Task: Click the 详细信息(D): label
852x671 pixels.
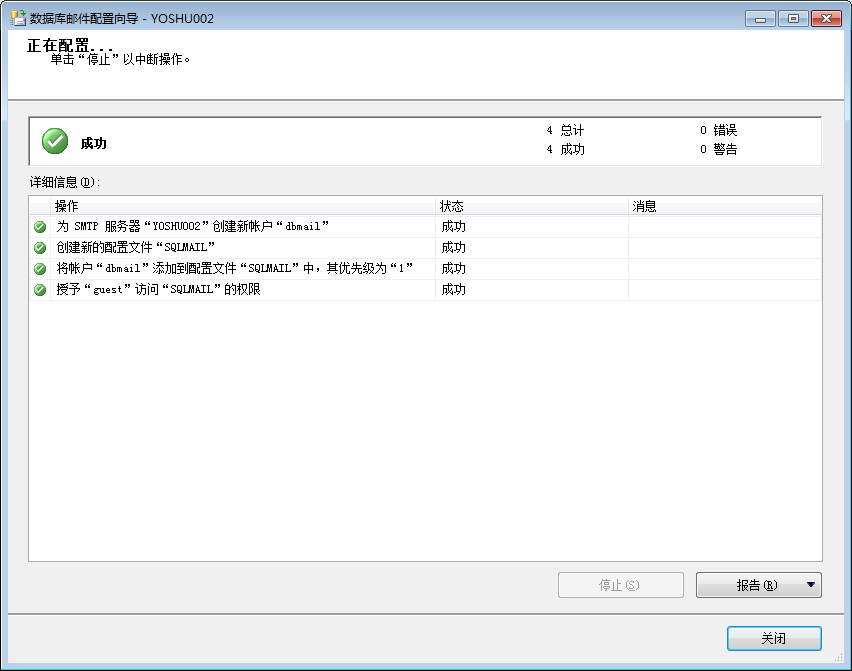Action: coord(65,183)
